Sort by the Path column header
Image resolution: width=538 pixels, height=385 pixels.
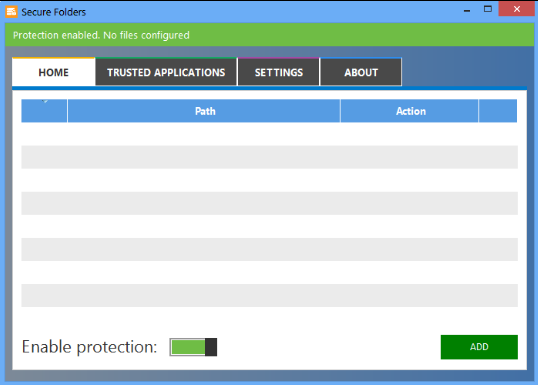tap(204, 111)
